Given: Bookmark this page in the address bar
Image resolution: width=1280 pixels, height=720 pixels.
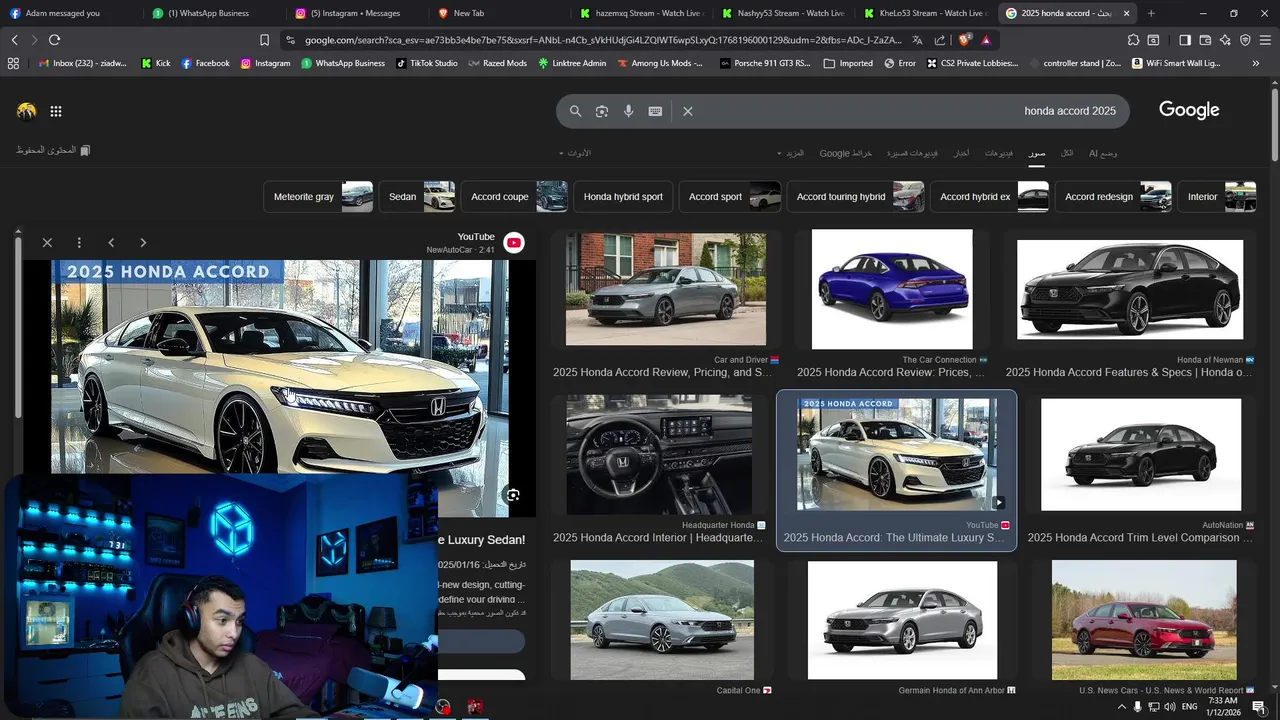Looking at the screenshot, I should 264,40.
